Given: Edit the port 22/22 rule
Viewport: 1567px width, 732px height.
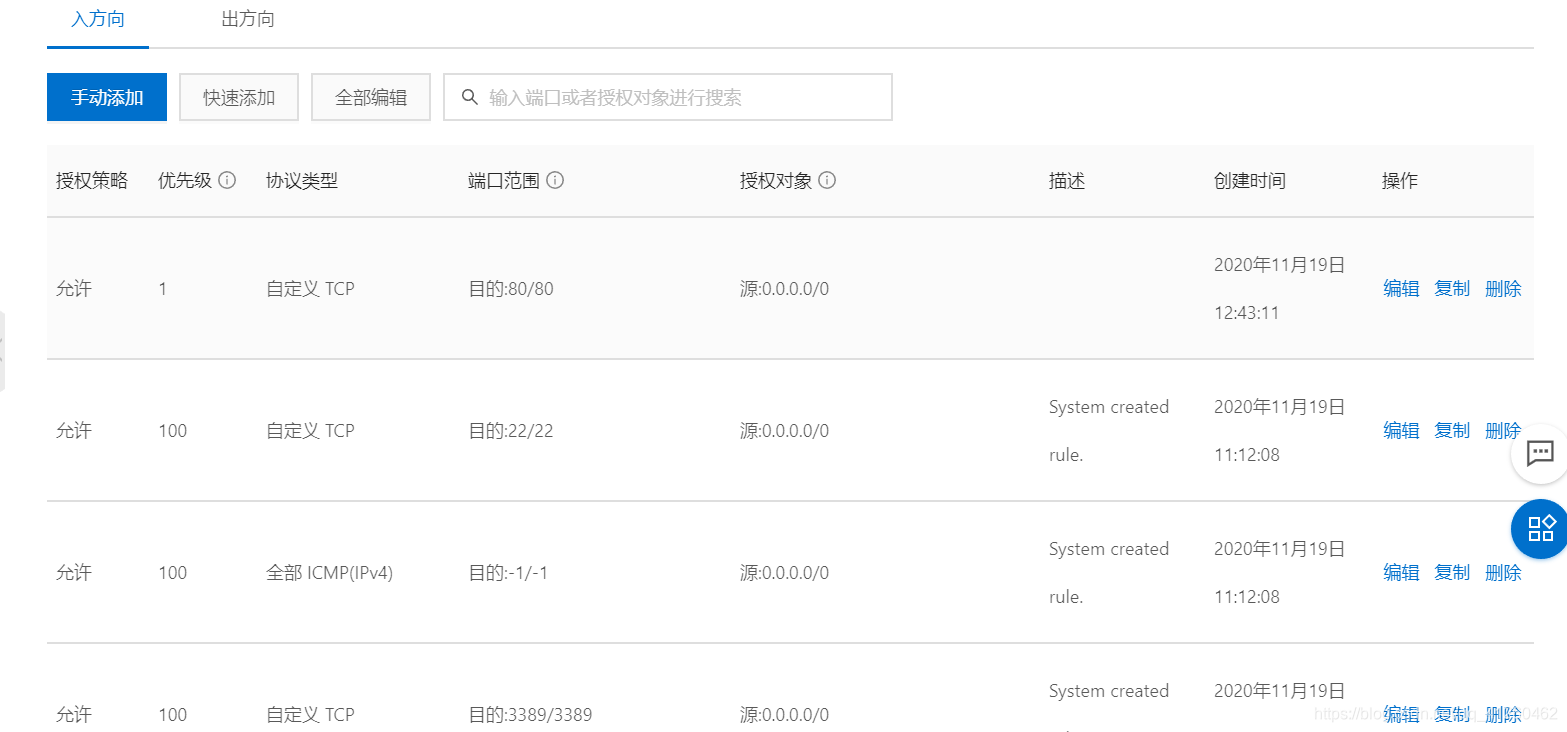Looking at the screenshot, I should 1401,431.
